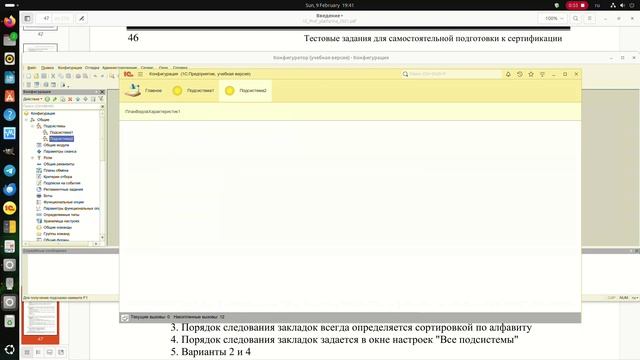Open Конфигурация menu in Configurator
The image size is (640, 360).
70,68
